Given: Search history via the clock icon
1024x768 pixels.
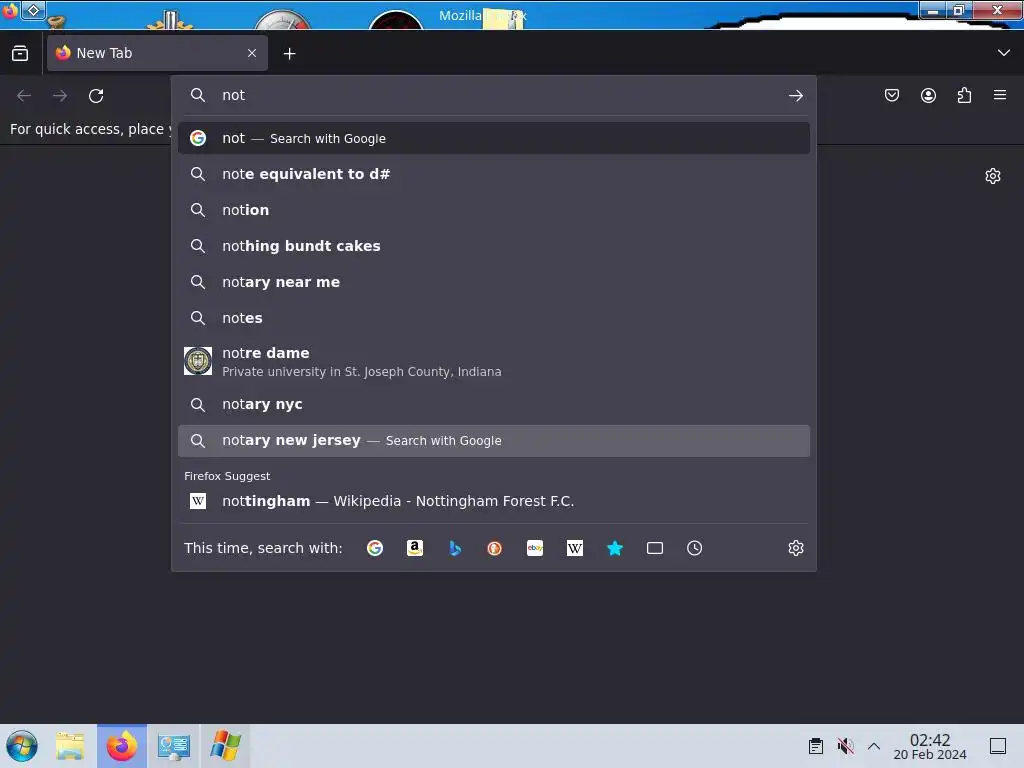Looking at the screenshot, I should coord(694,548).
